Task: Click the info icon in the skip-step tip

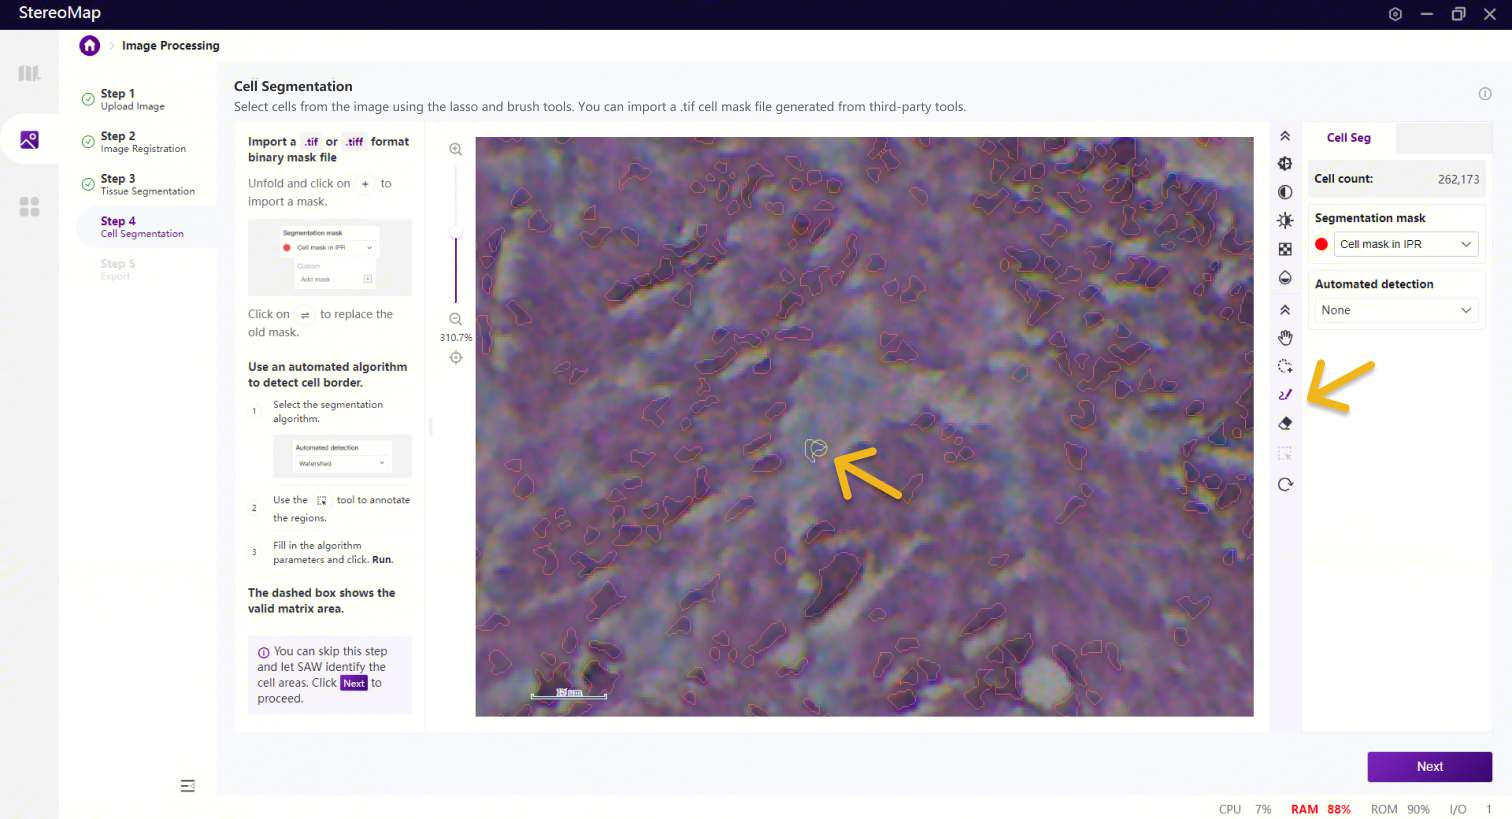Action: (264, 652)
